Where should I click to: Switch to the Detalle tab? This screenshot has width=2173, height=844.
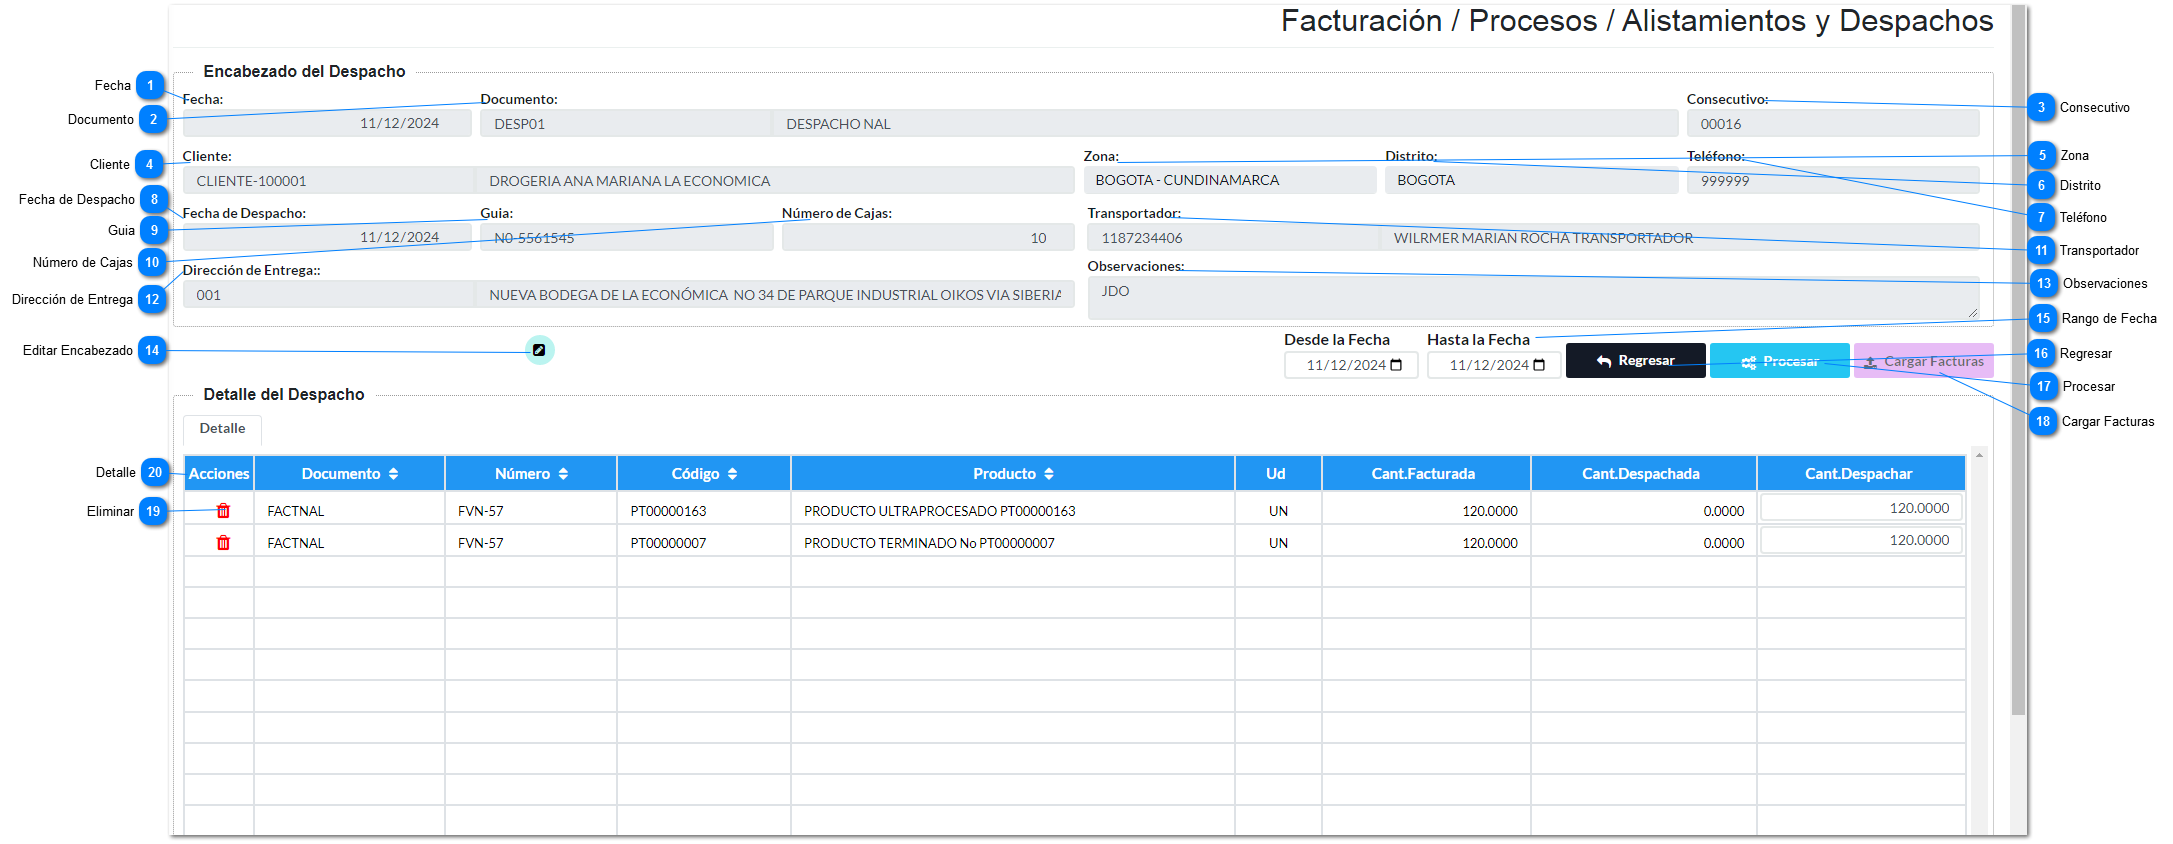click(222, 429)
